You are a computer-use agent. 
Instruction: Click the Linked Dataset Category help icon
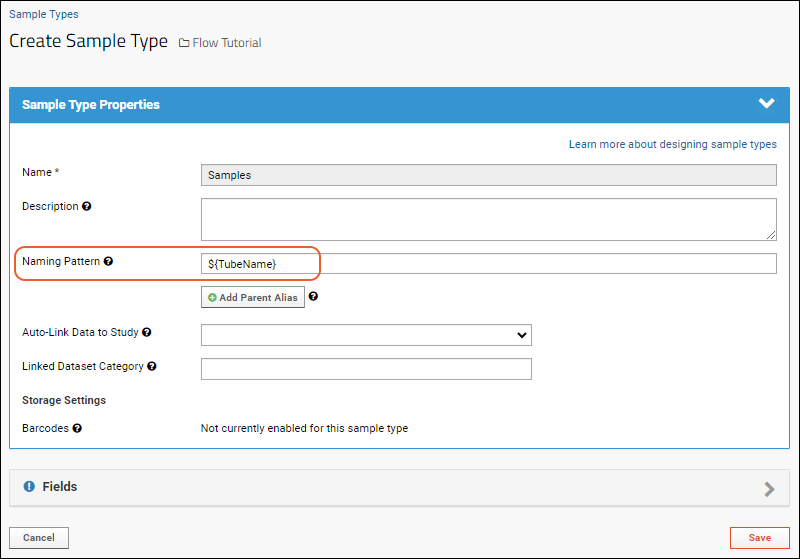click(x=152, y=366)
